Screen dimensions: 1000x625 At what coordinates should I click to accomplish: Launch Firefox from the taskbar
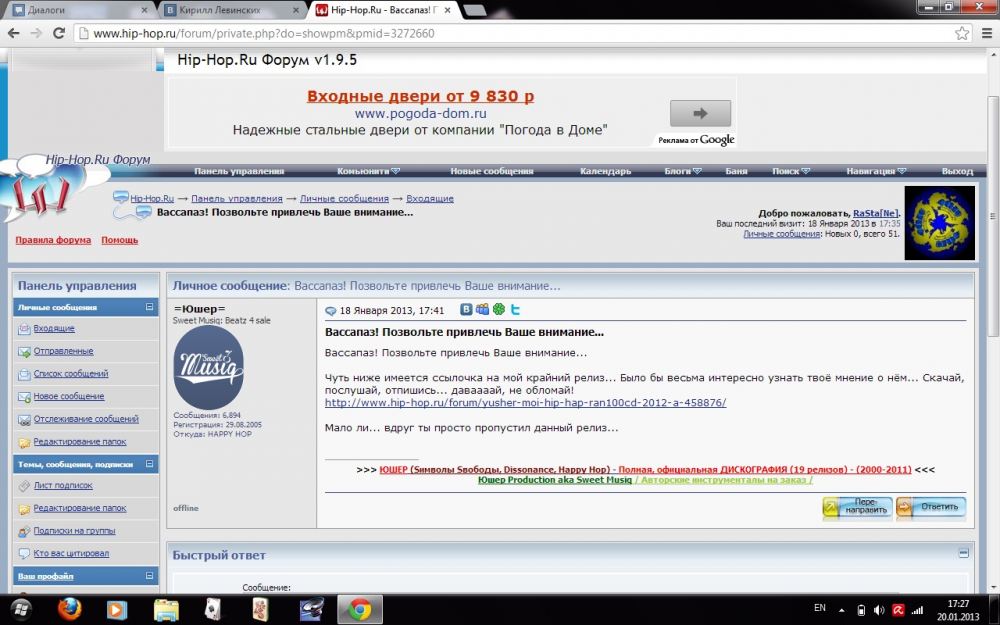point(69,610)
